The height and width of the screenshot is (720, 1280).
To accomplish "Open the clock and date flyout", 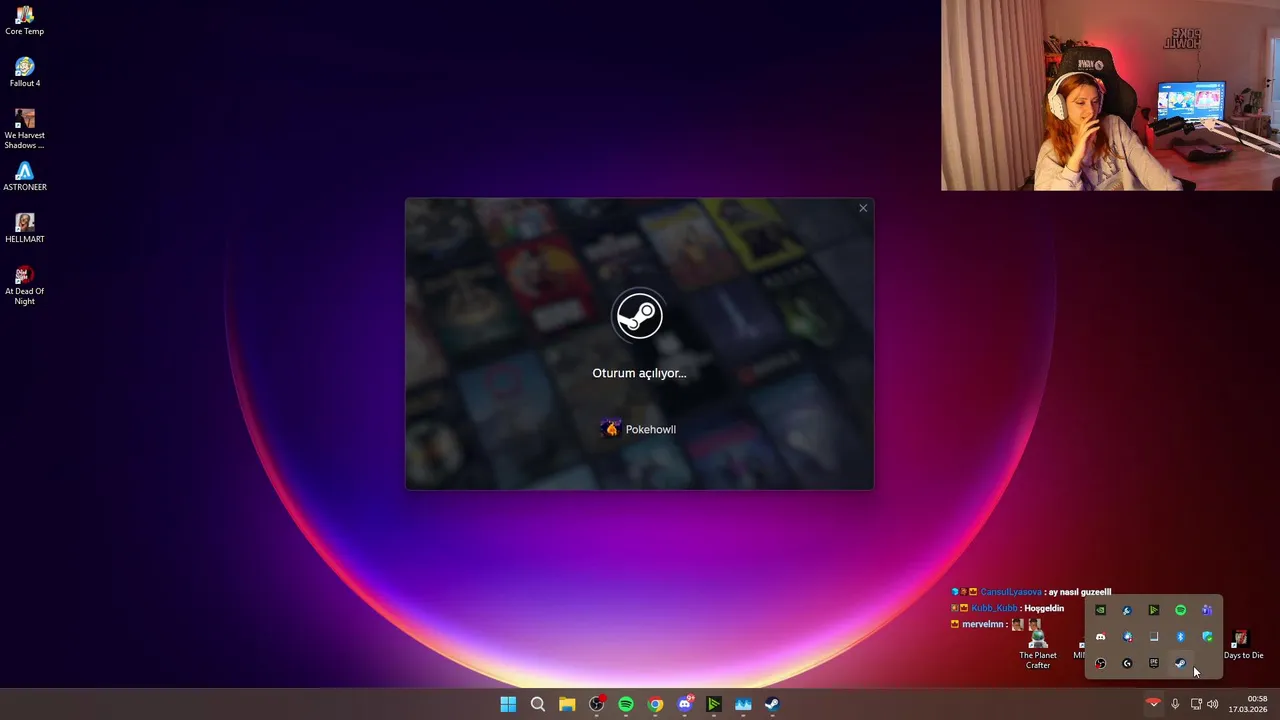I will [1248, 704].
